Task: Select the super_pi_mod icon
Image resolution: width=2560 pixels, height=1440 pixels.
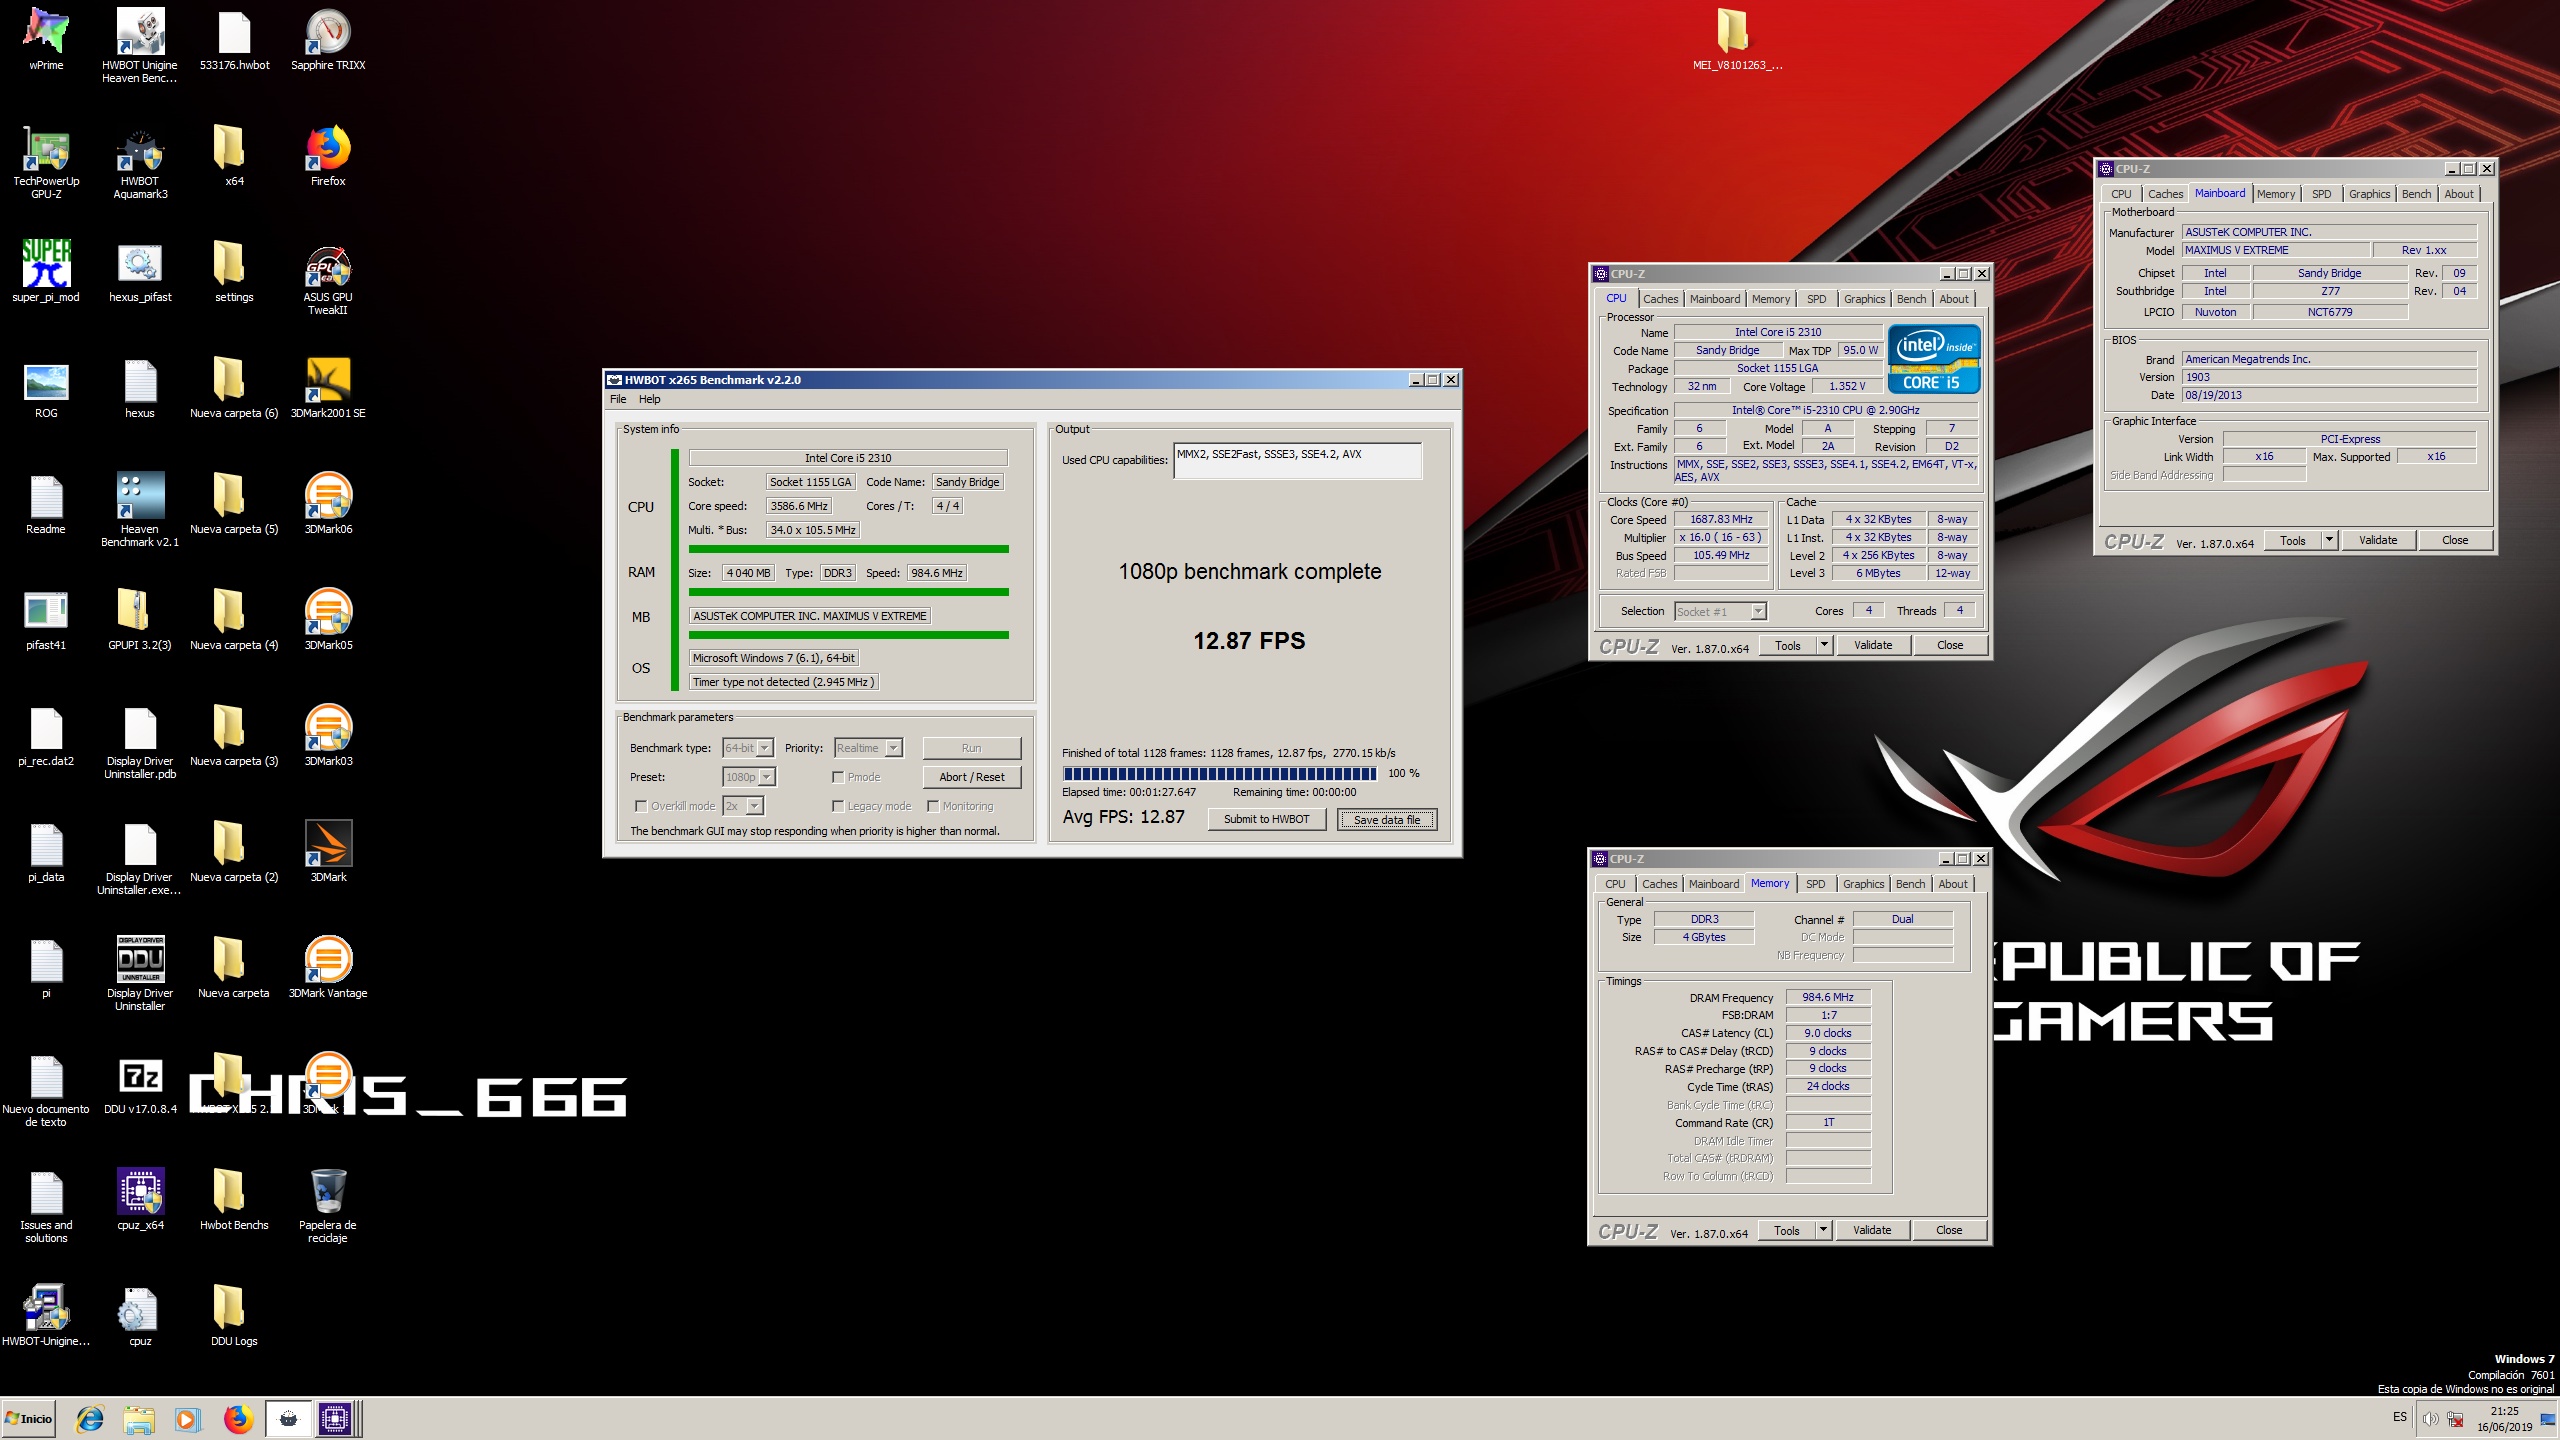Action: click(x=46, y=271)
